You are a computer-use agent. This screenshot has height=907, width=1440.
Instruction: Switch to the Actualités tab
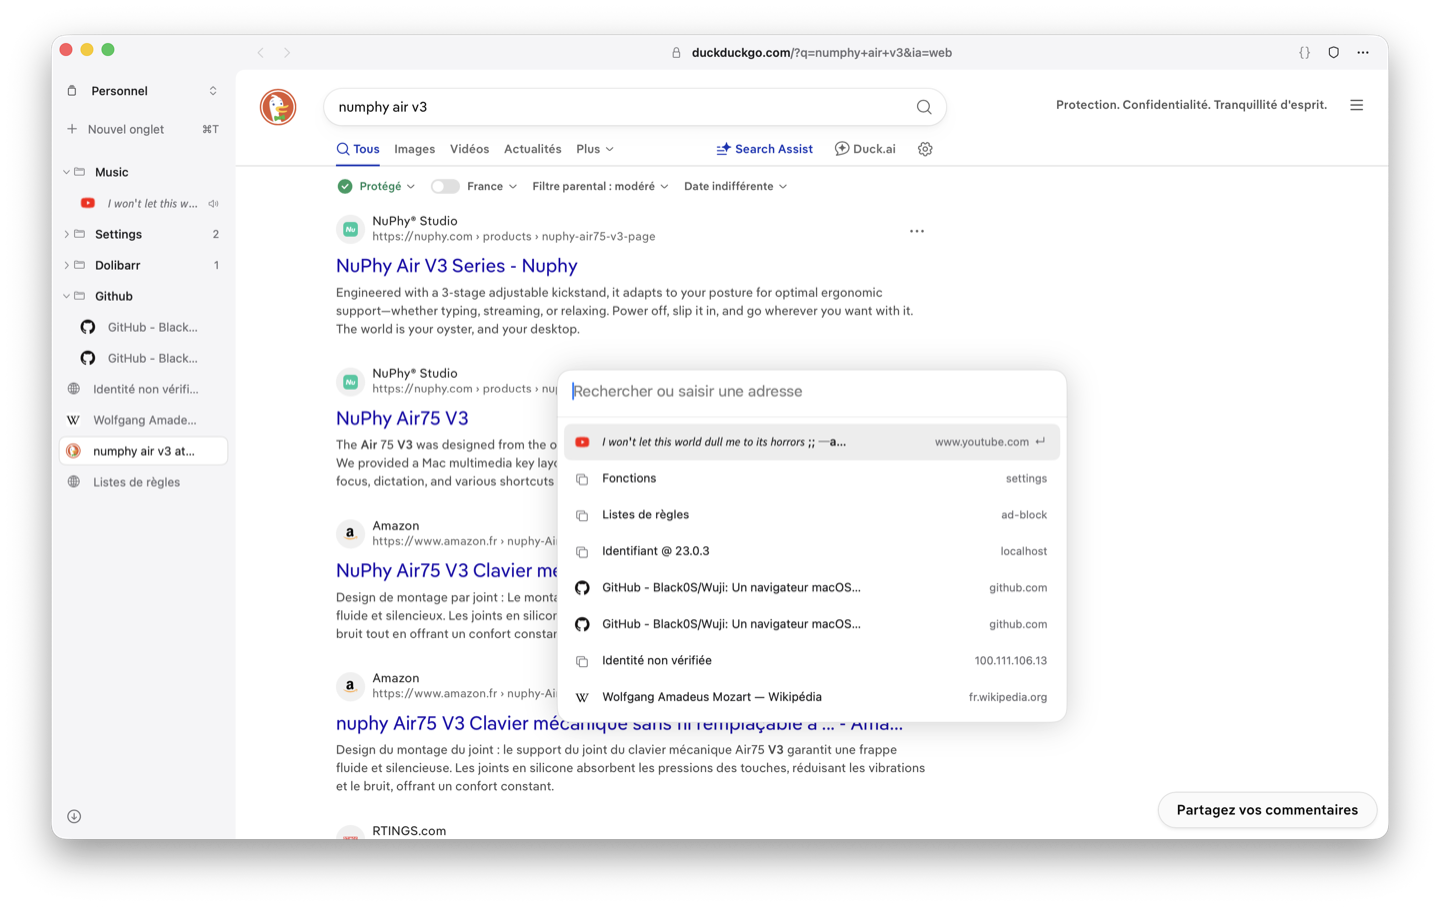(x=533, y=149)
